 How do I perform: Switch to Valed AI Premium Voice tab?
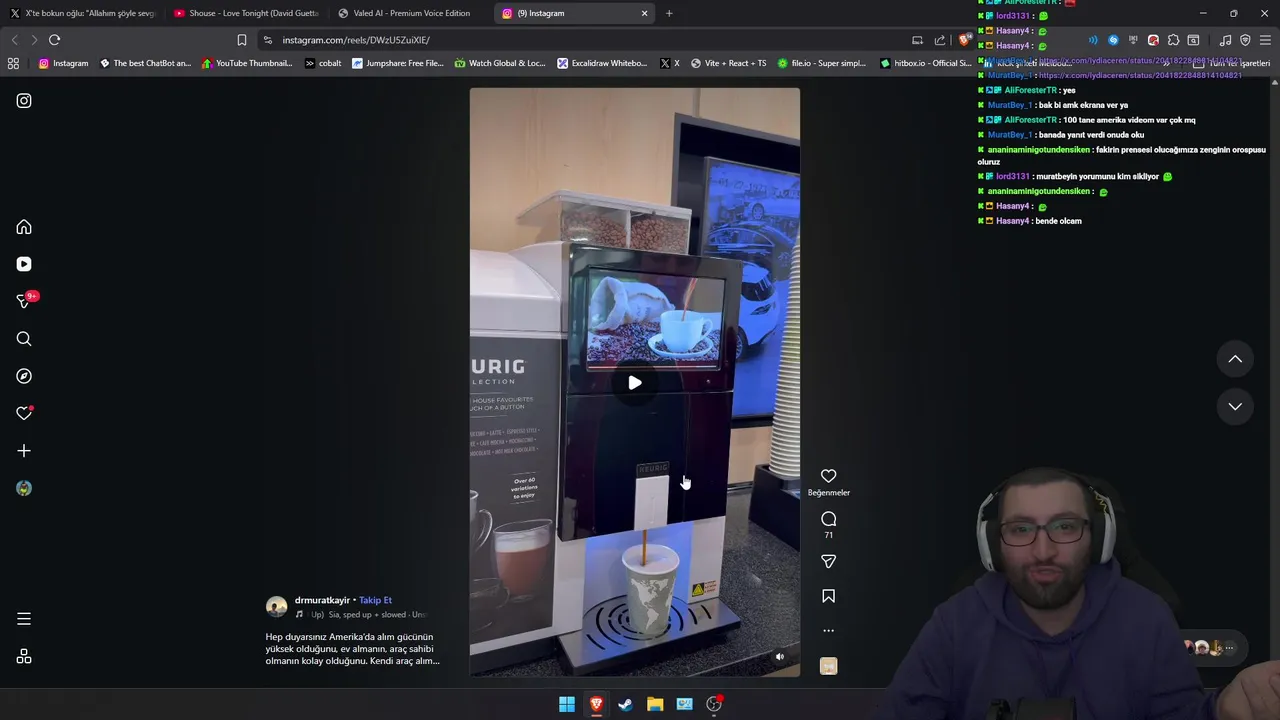(411, 13)
